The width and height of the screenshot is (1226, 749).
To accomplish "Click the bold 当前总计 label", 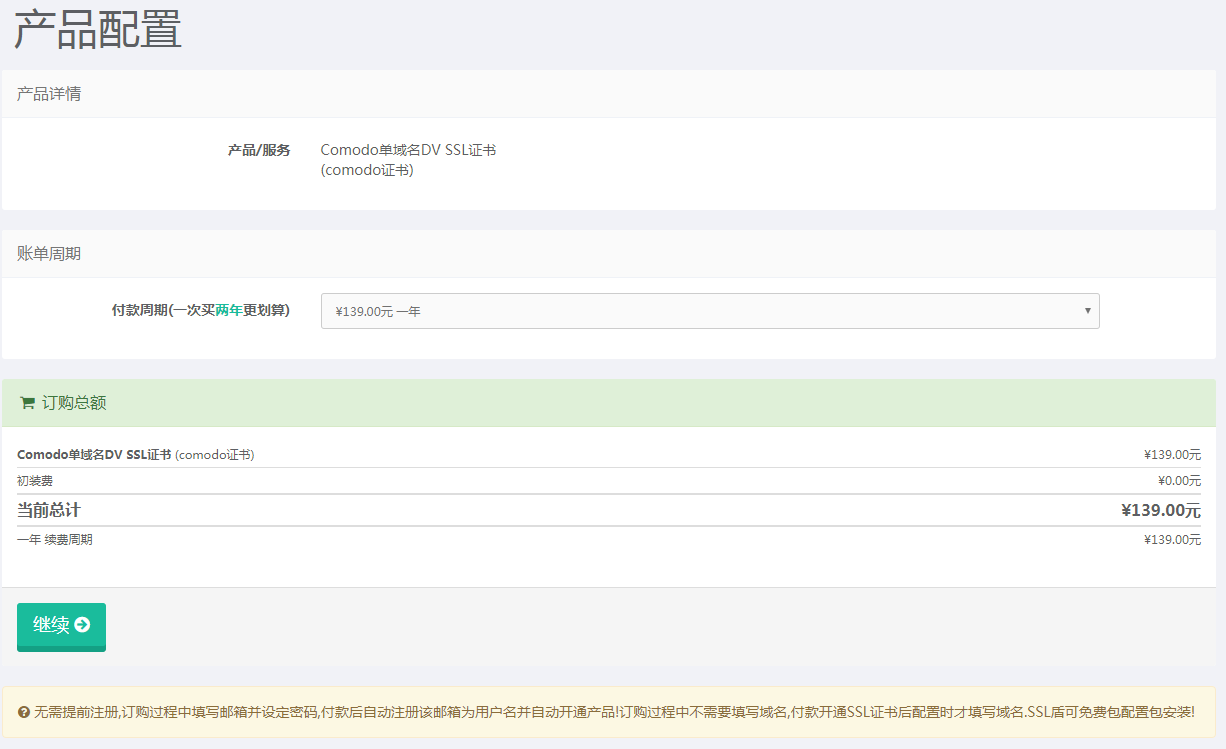I will [49, 510].
